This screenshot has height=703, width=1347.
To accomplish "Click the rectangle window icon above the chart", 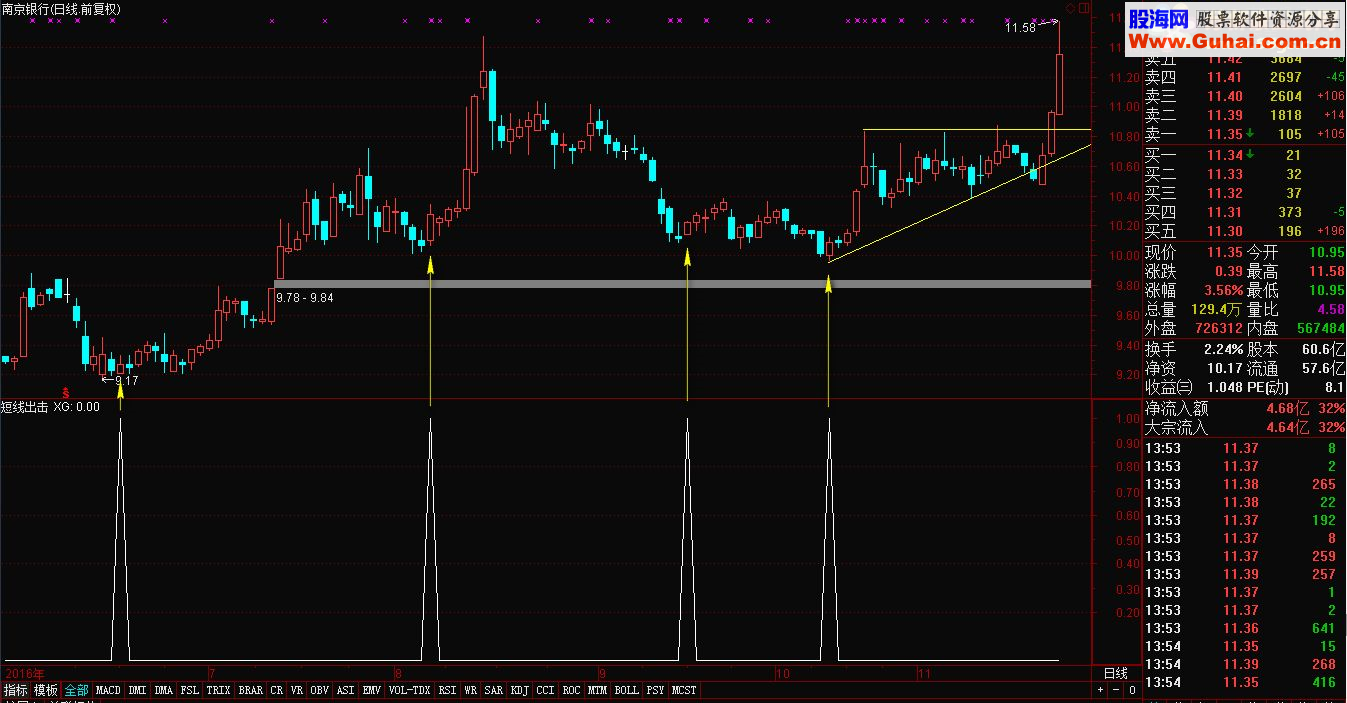I will coord(1084,8).
